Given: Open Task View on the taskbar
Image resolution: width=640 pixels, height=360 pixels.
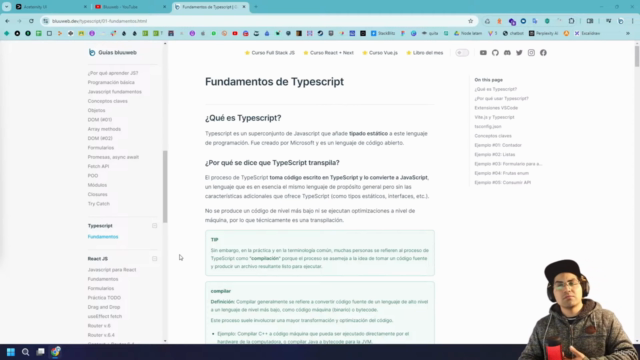Looking at the screenshot, I should point(40,352).
